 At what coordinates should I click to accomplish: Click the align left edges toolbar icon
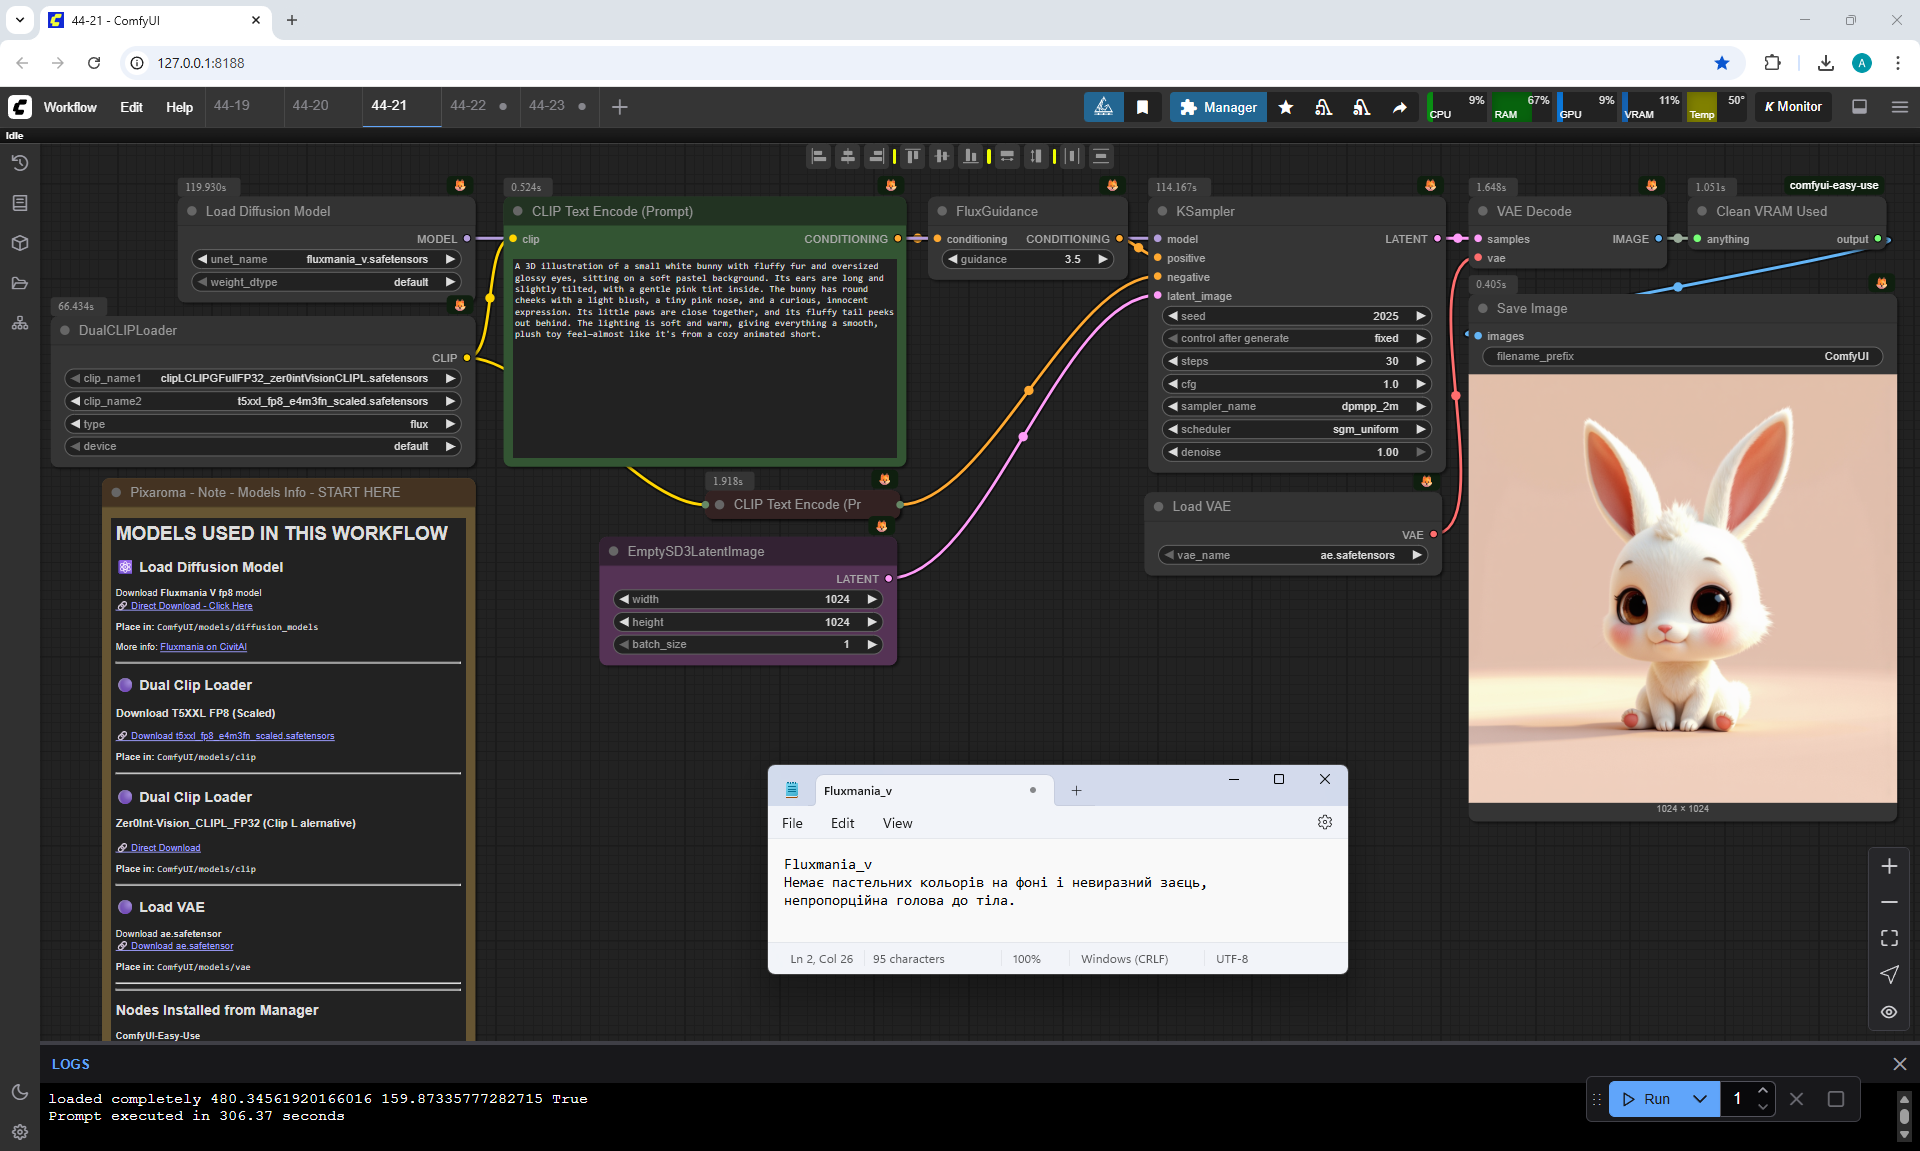pyautogui.click(x=819, y=156)
